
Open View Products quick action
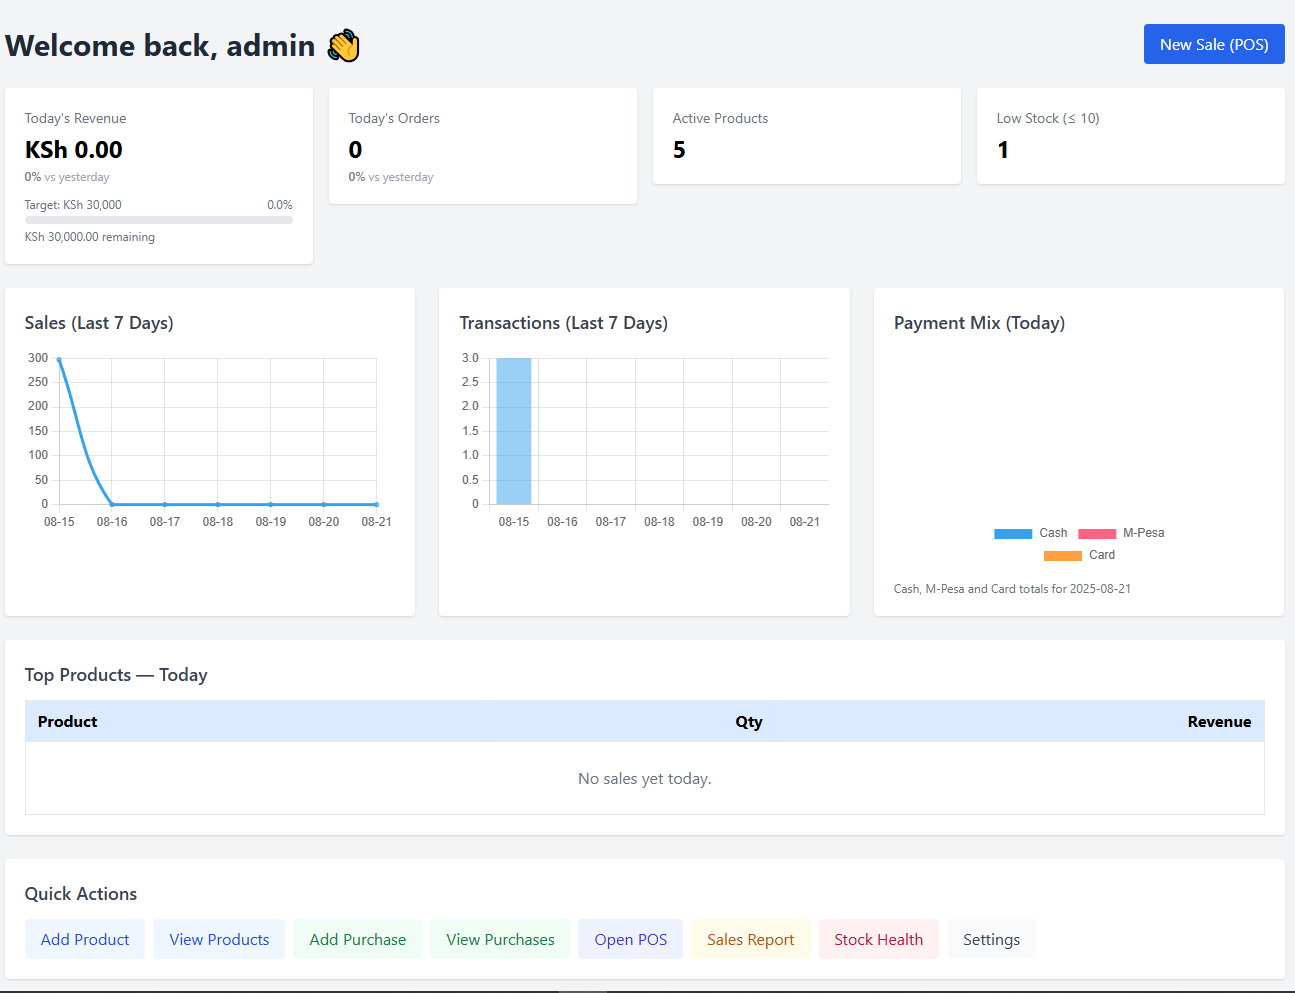pos(219,939)
